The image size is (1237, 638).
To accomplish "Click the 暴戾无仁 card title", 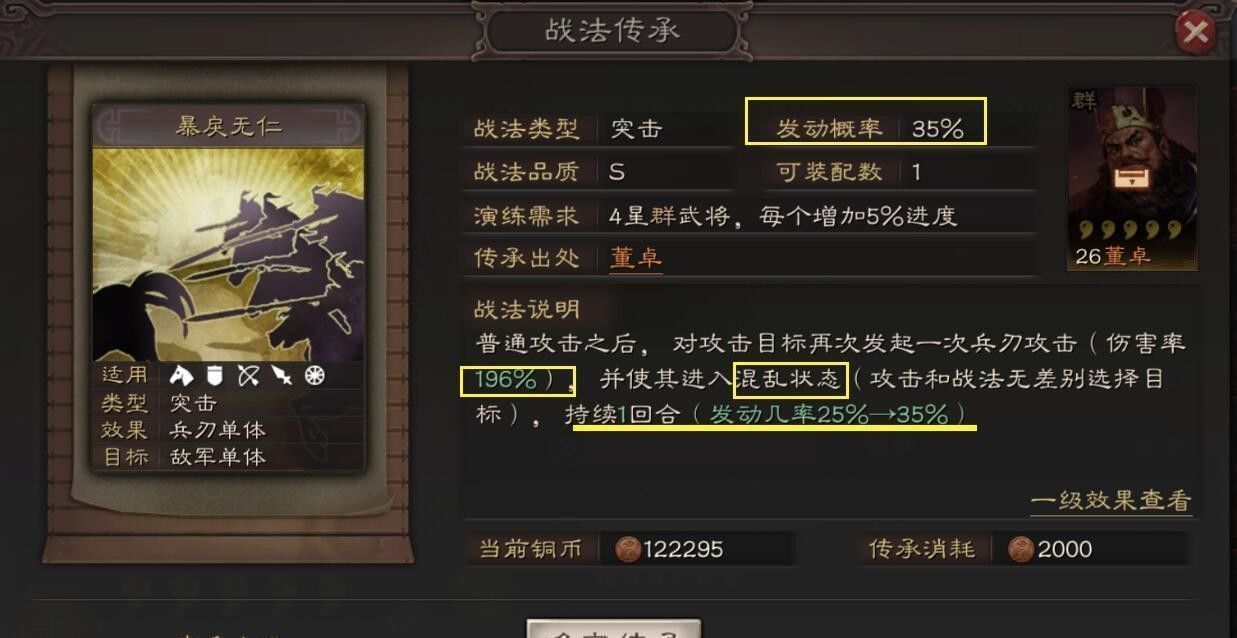I will [x=229, y=127].
